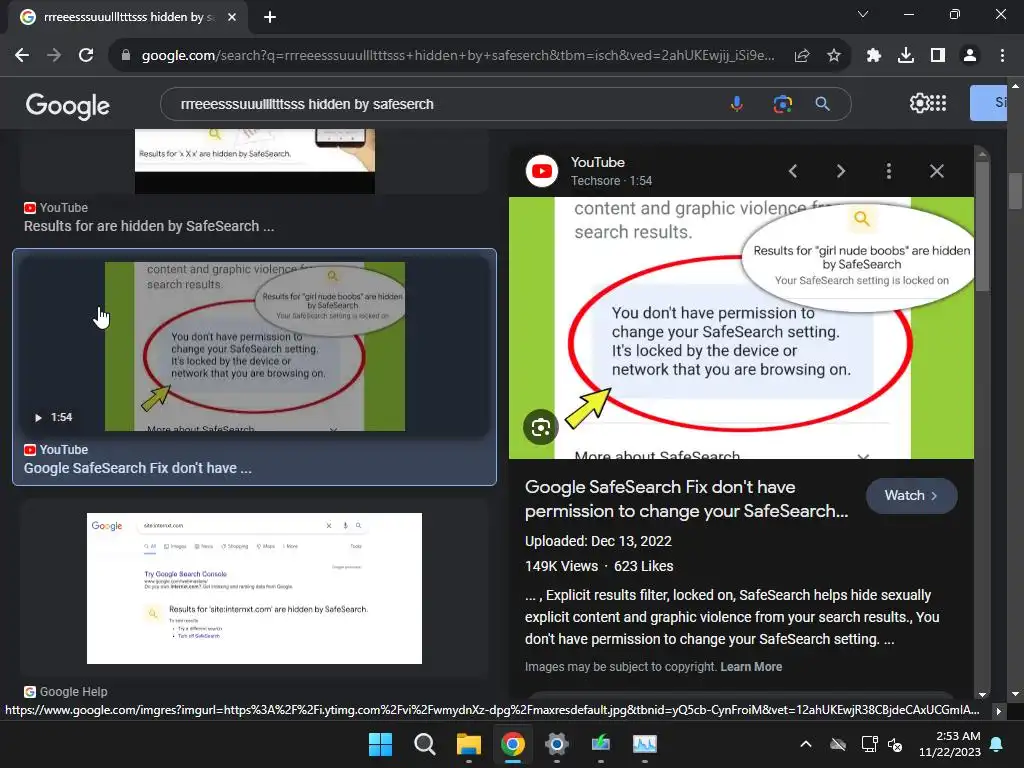Click 'Uploaded: Dec 13, 2022' text
Viewport: 1024px width, 768px height.
pos(598,541)
